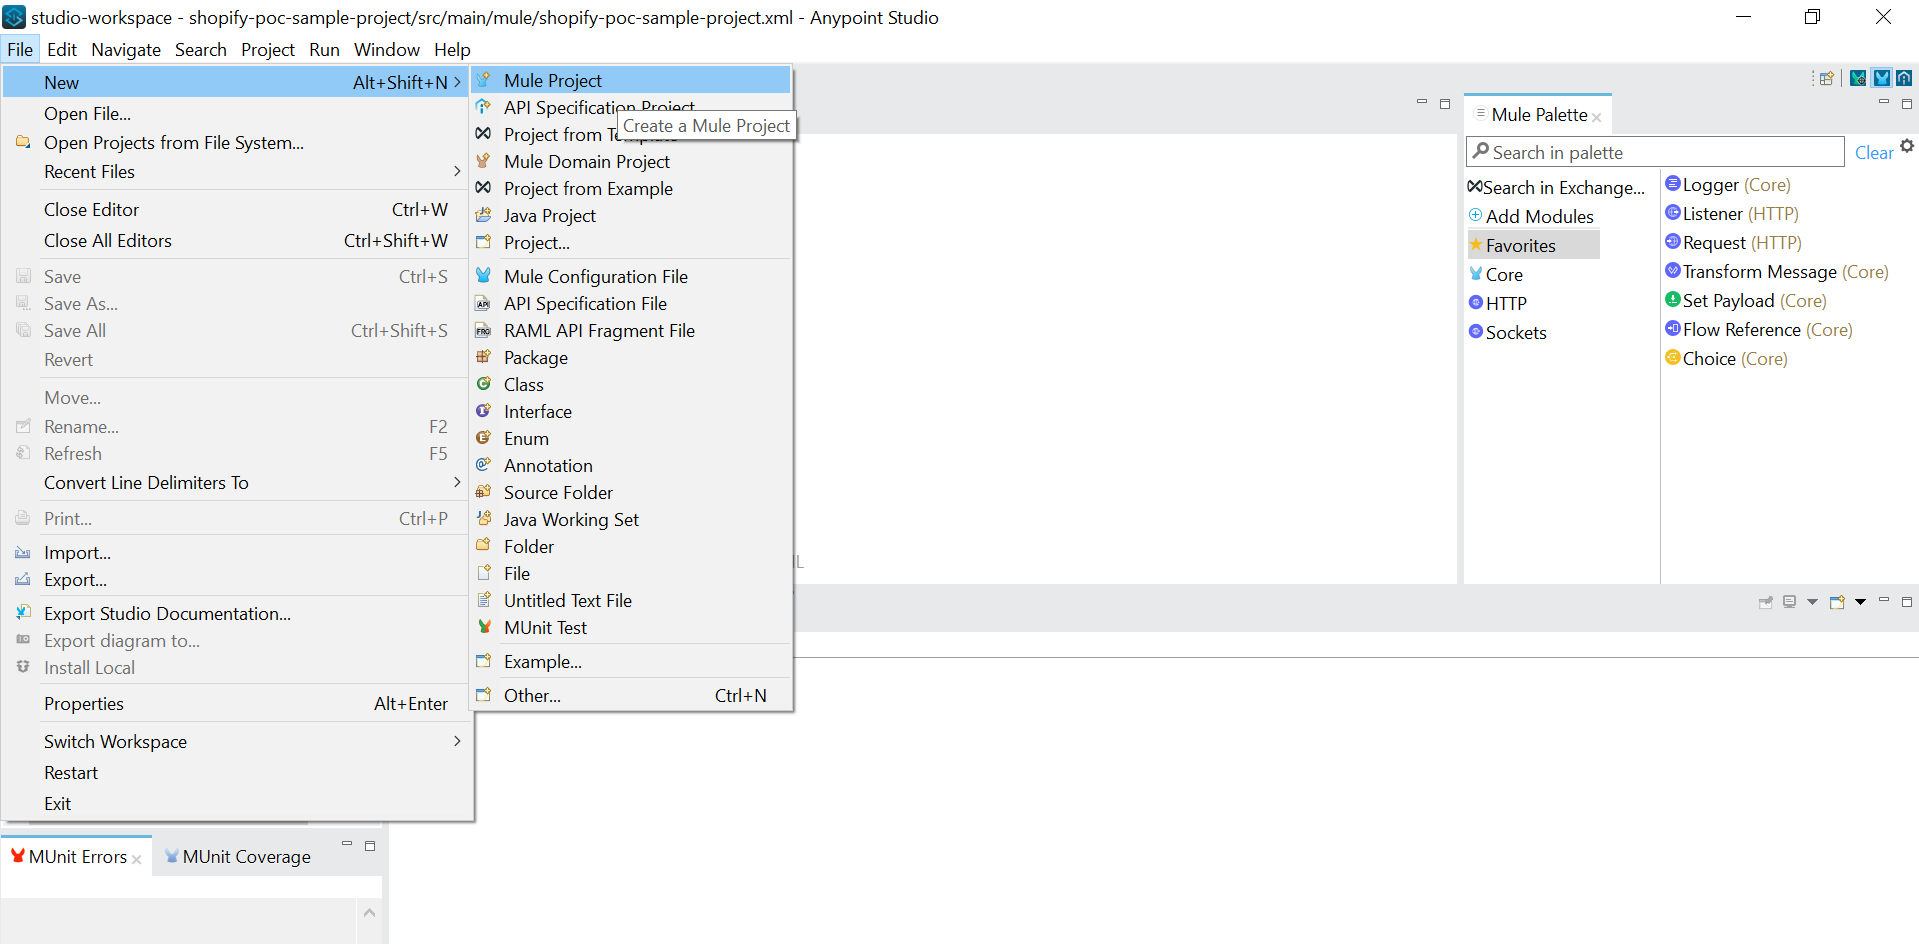Click the RAML API Fragment File icon
This screenshot has width=1919, height=944.
484,330
